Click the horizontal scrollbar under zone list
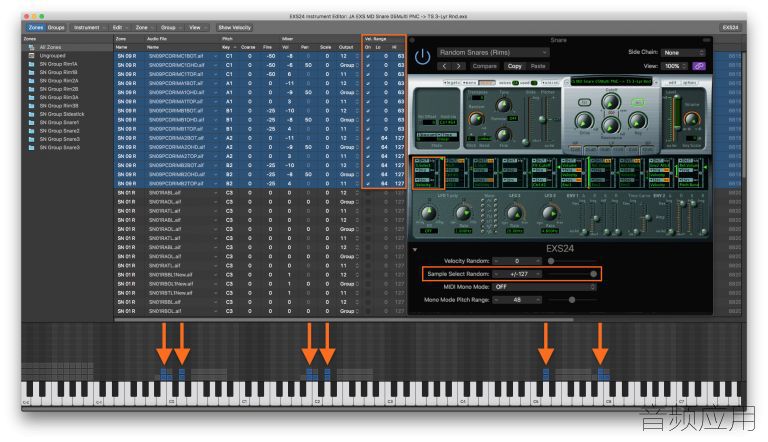768x442 pixels. tap(343, 320)
